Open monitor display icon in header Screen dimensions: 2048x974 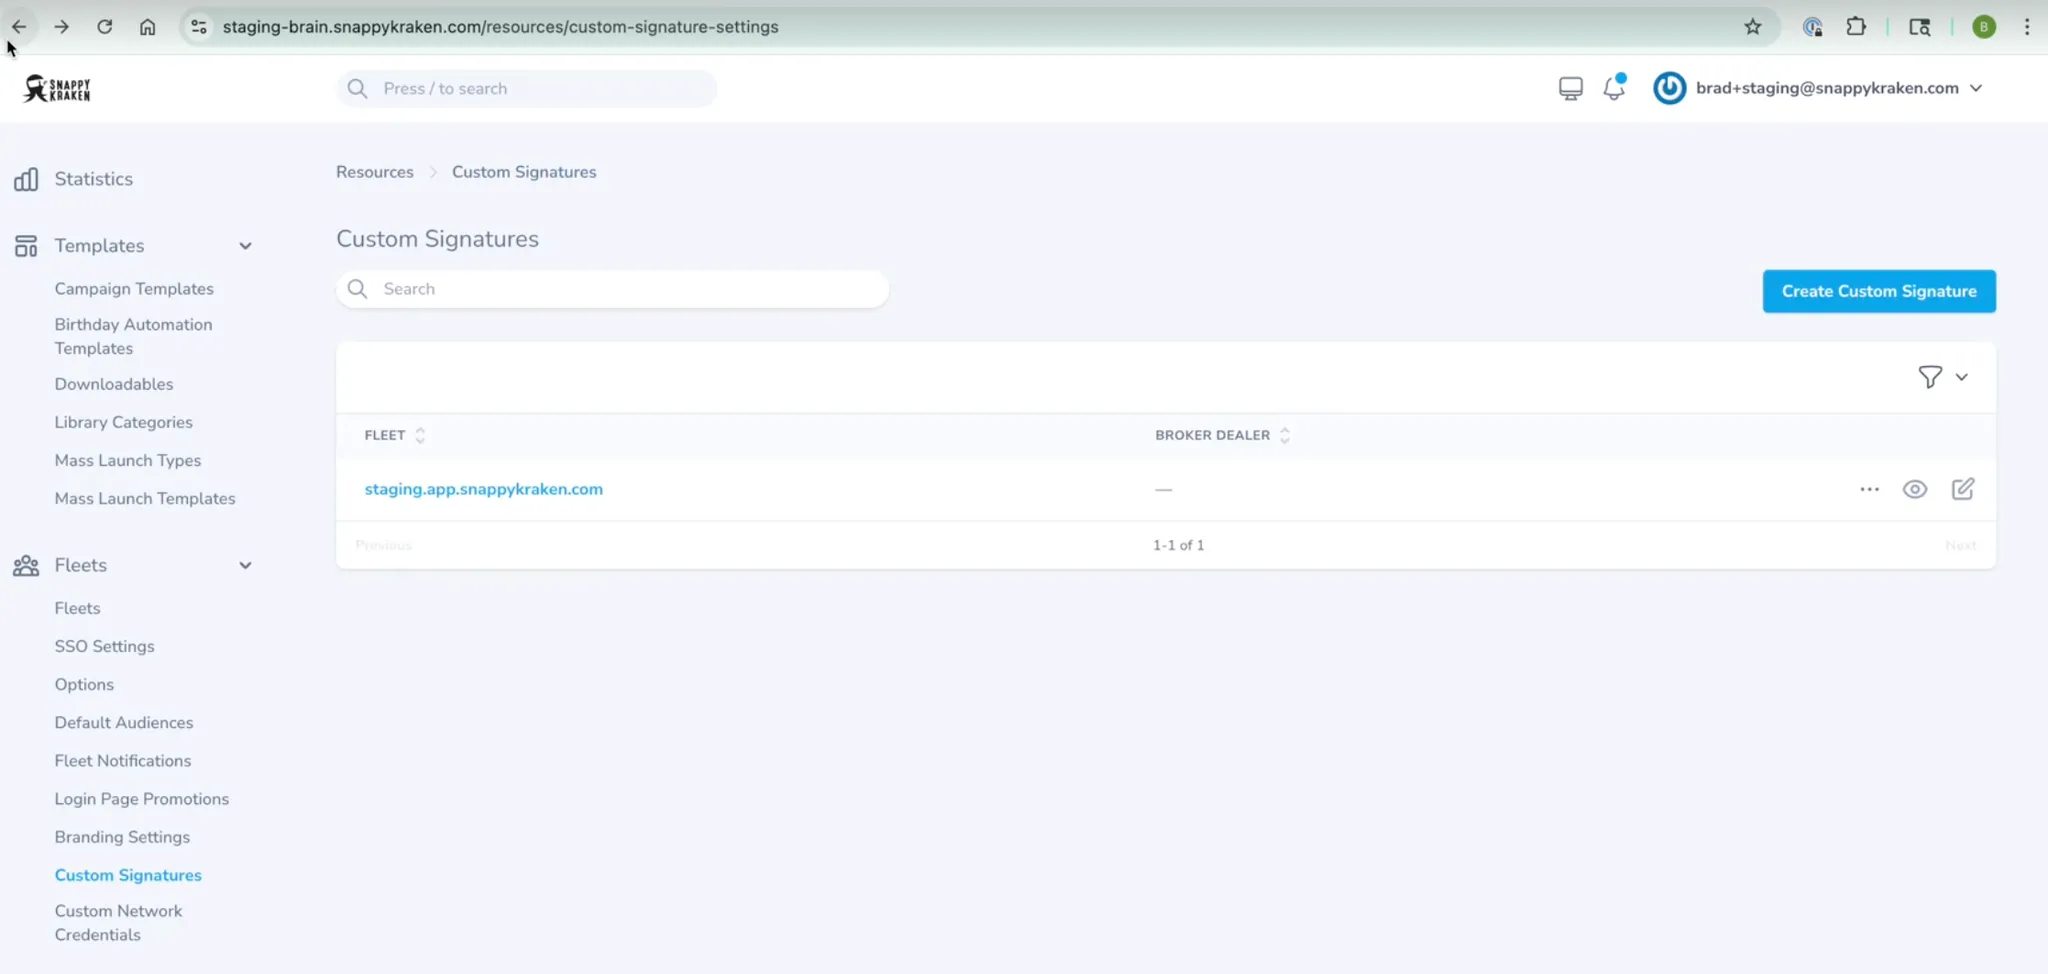[x=1571, y=88]
